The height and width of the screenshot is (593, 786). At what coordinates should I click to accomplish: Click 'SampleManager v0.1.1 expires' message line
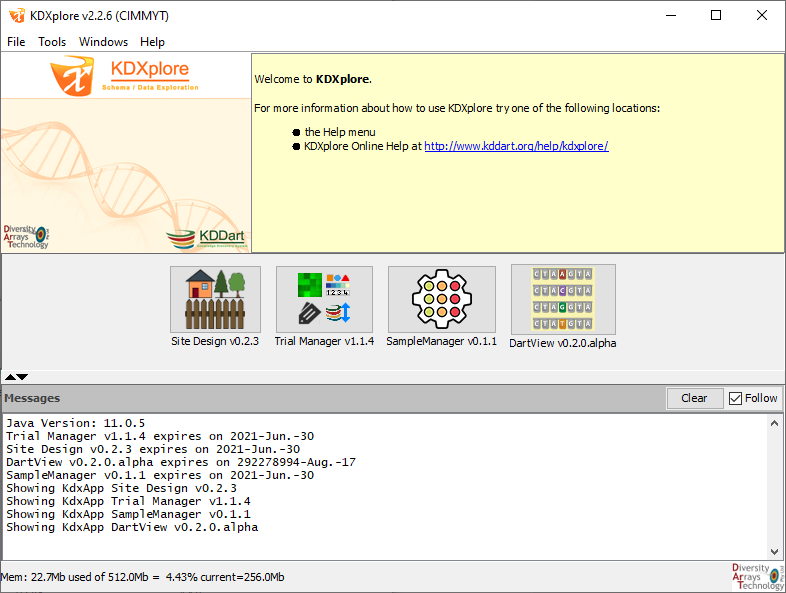click(160, 475)
